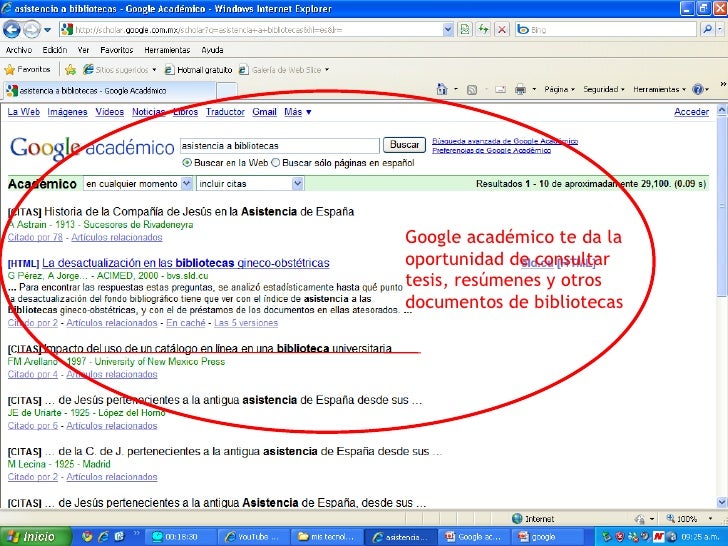Click 'Citado por 78' link
Viewport: 728px width, 546px height.
pos(35,237)
